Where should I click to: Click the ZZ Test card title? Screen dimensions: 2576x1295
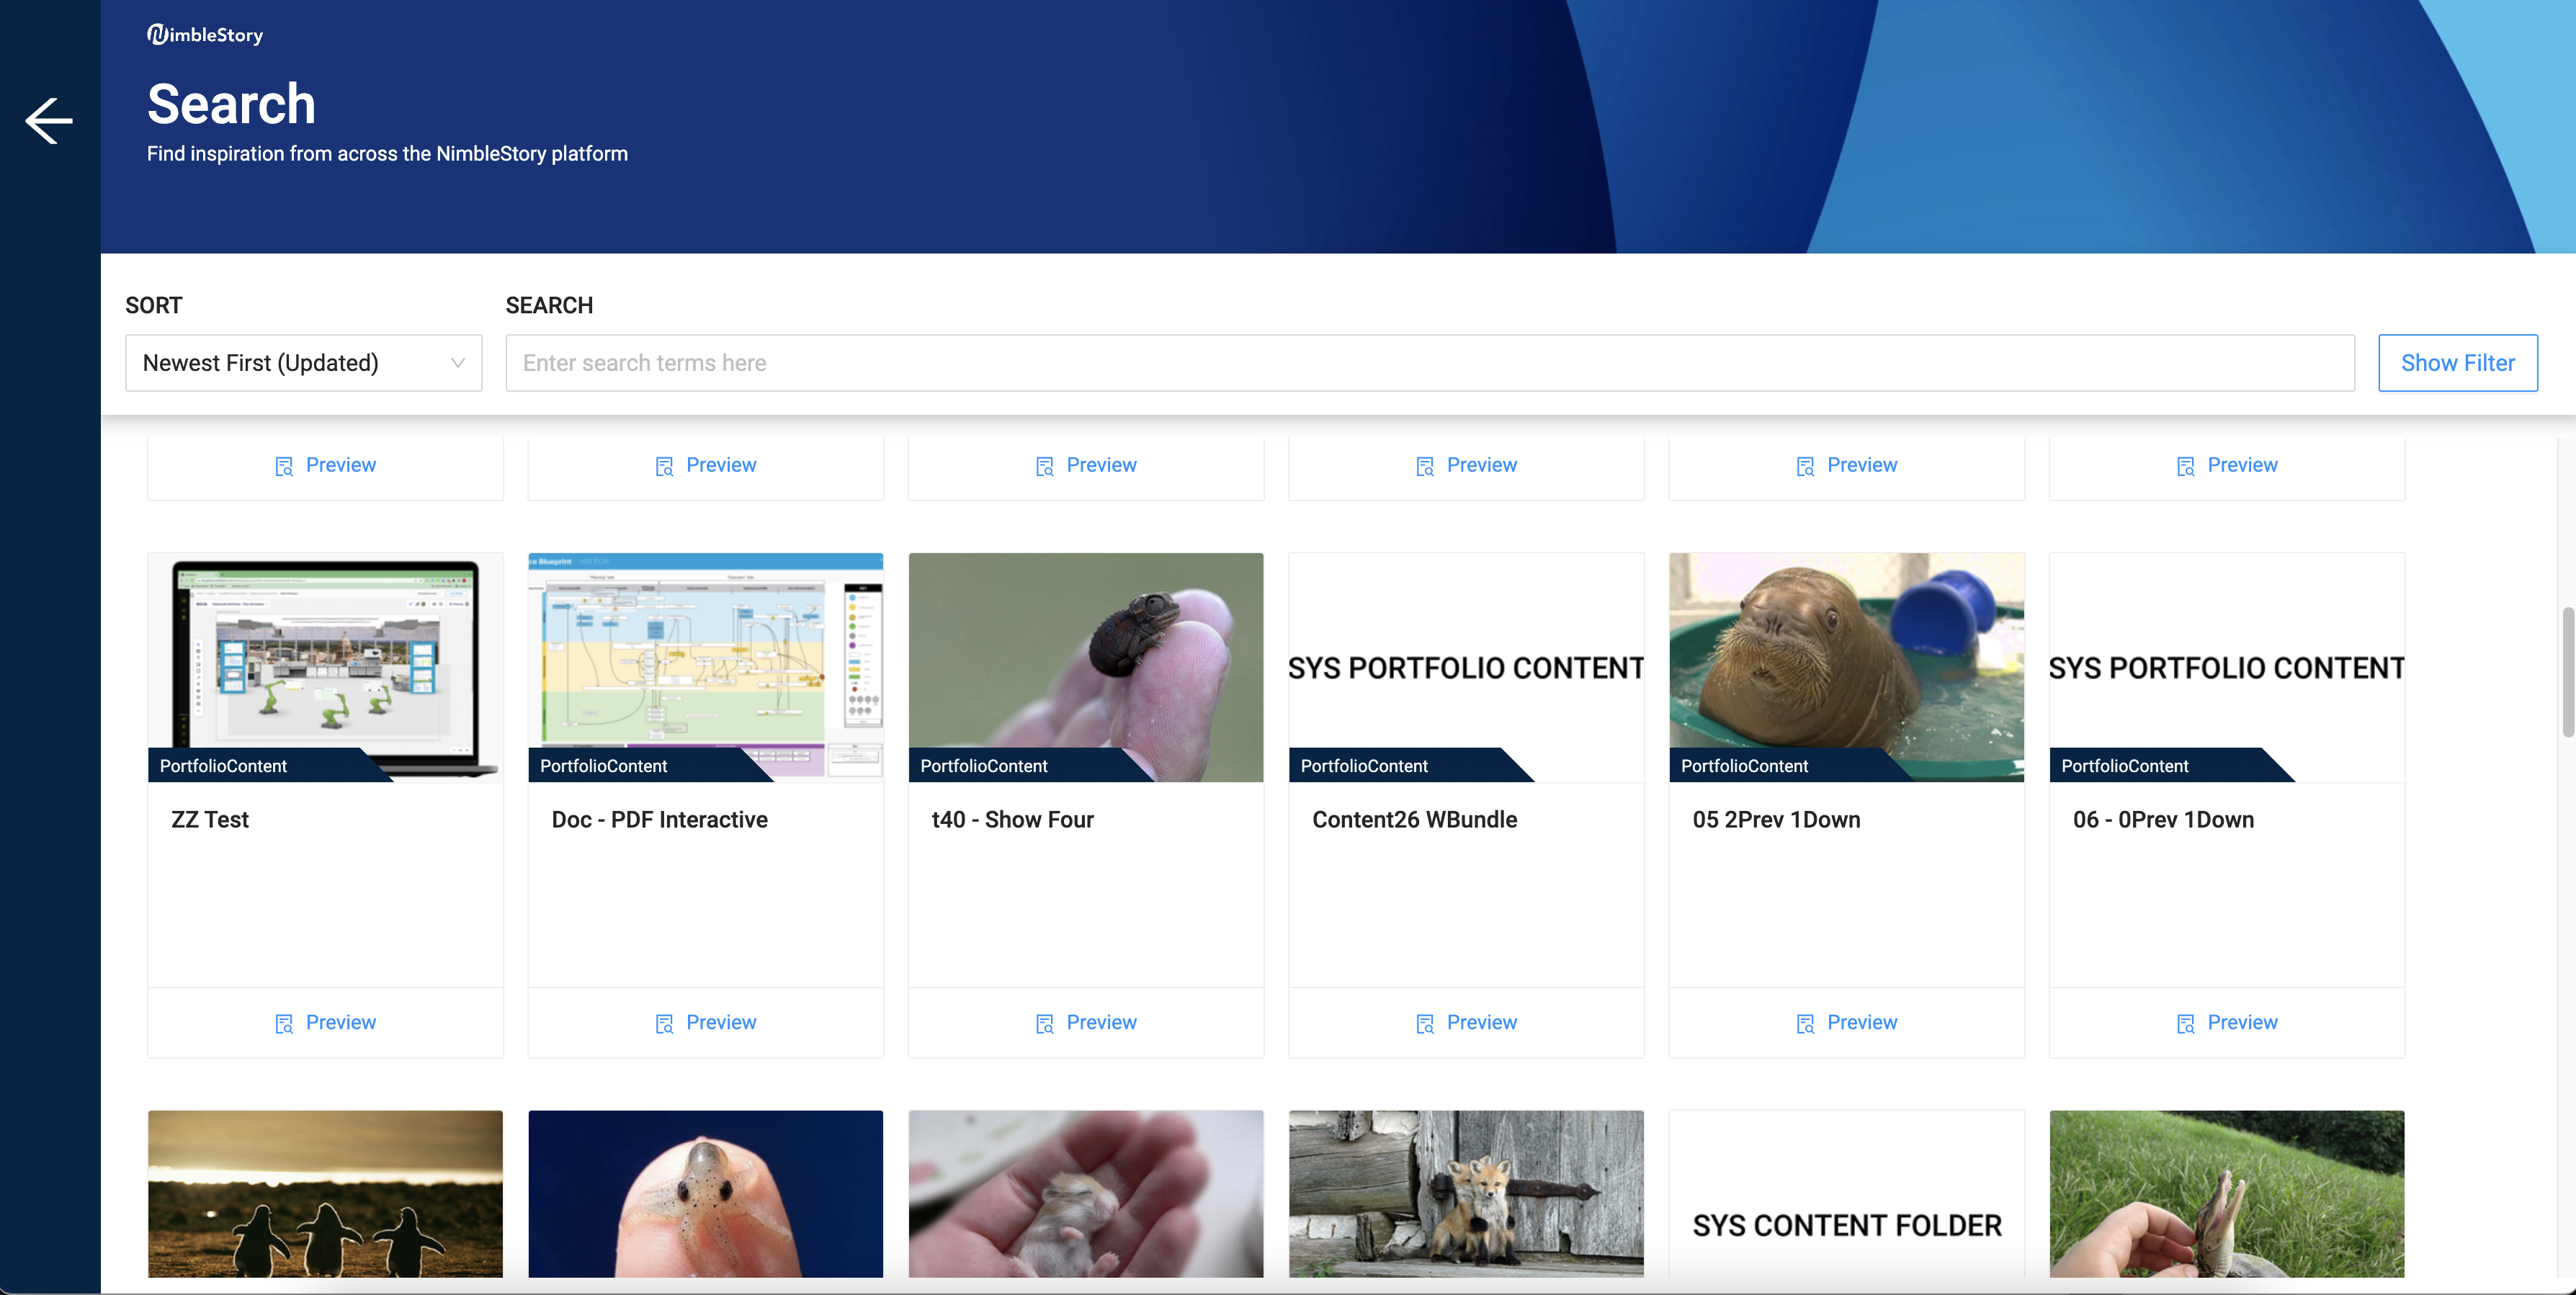pos(210,820)
